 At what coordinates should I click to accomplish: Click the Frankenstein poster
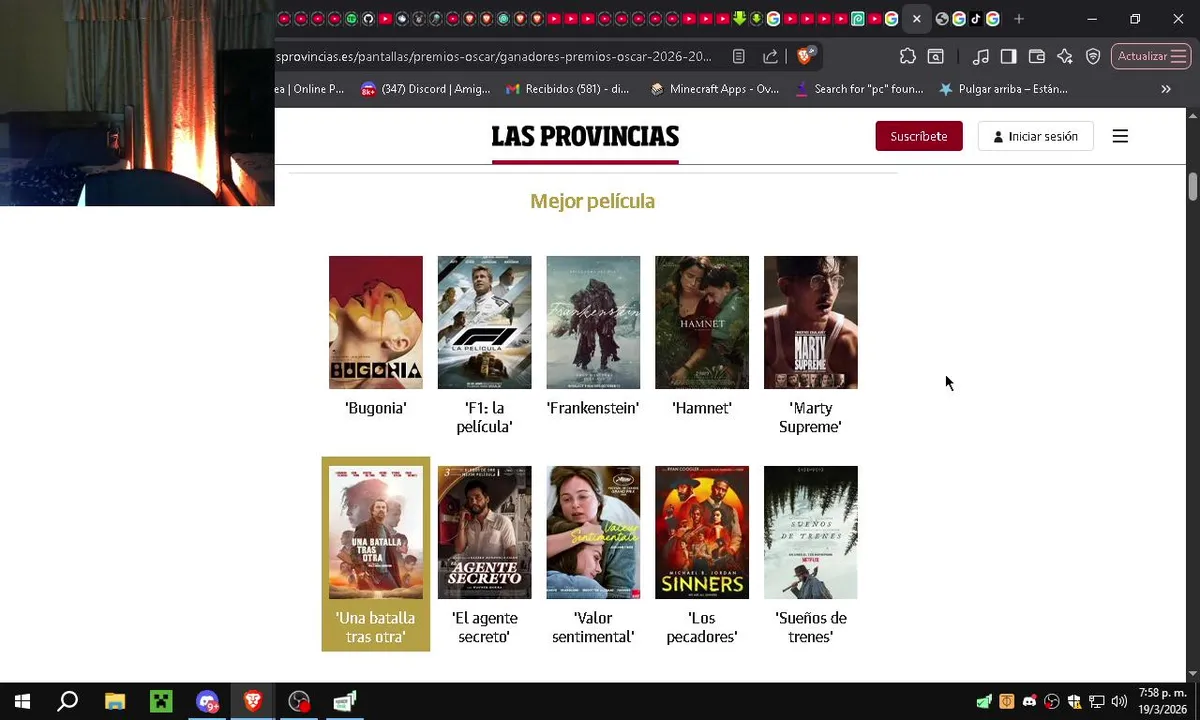tap(593, 322)
